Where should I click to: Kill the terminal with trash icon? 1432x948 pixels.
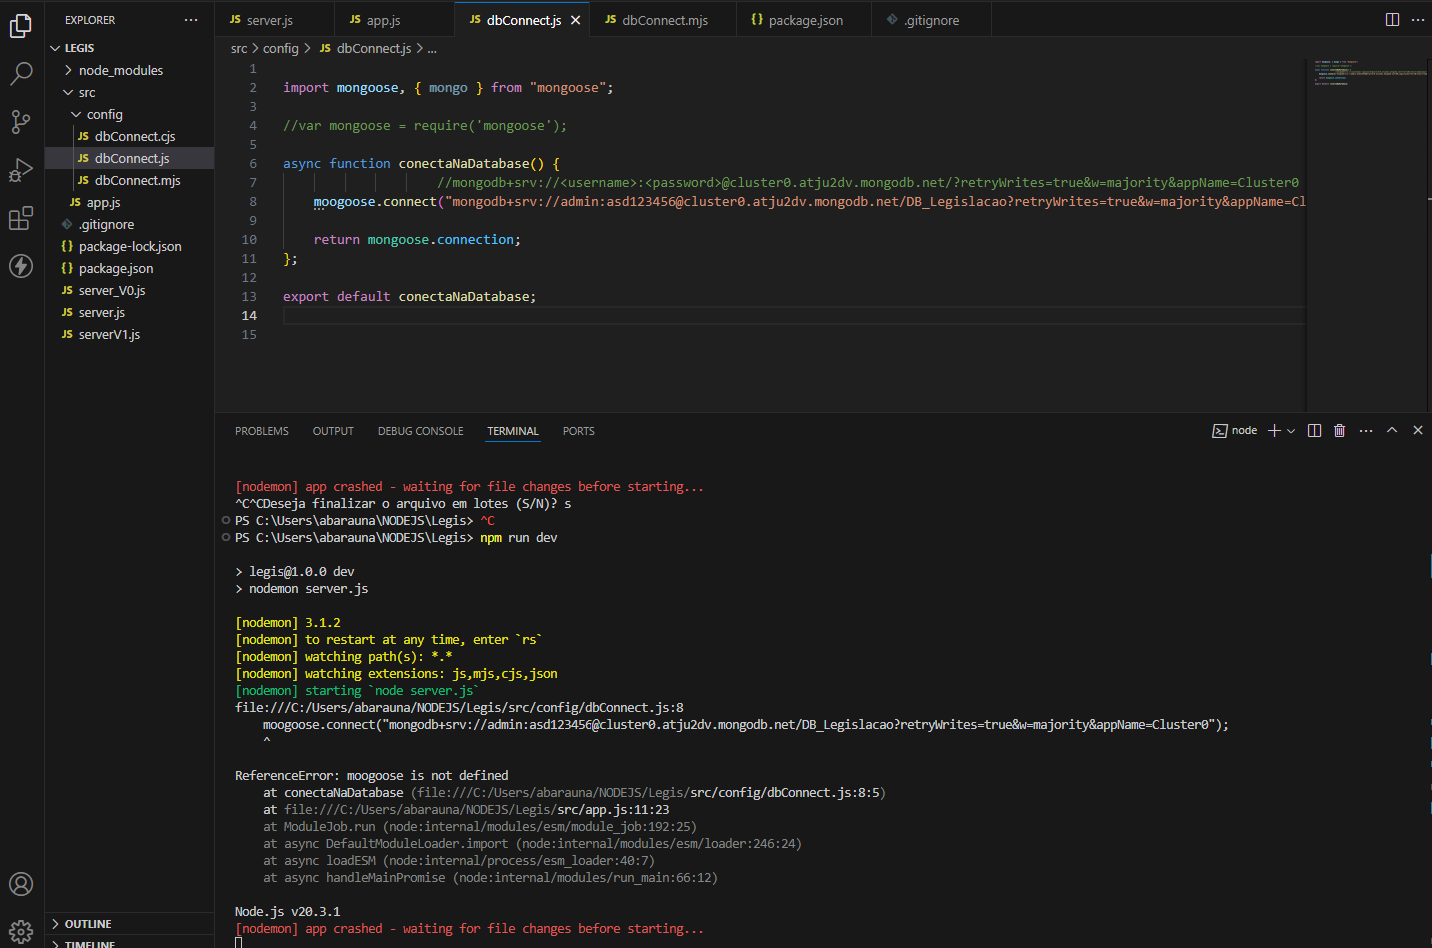(x=1340, y=431)
